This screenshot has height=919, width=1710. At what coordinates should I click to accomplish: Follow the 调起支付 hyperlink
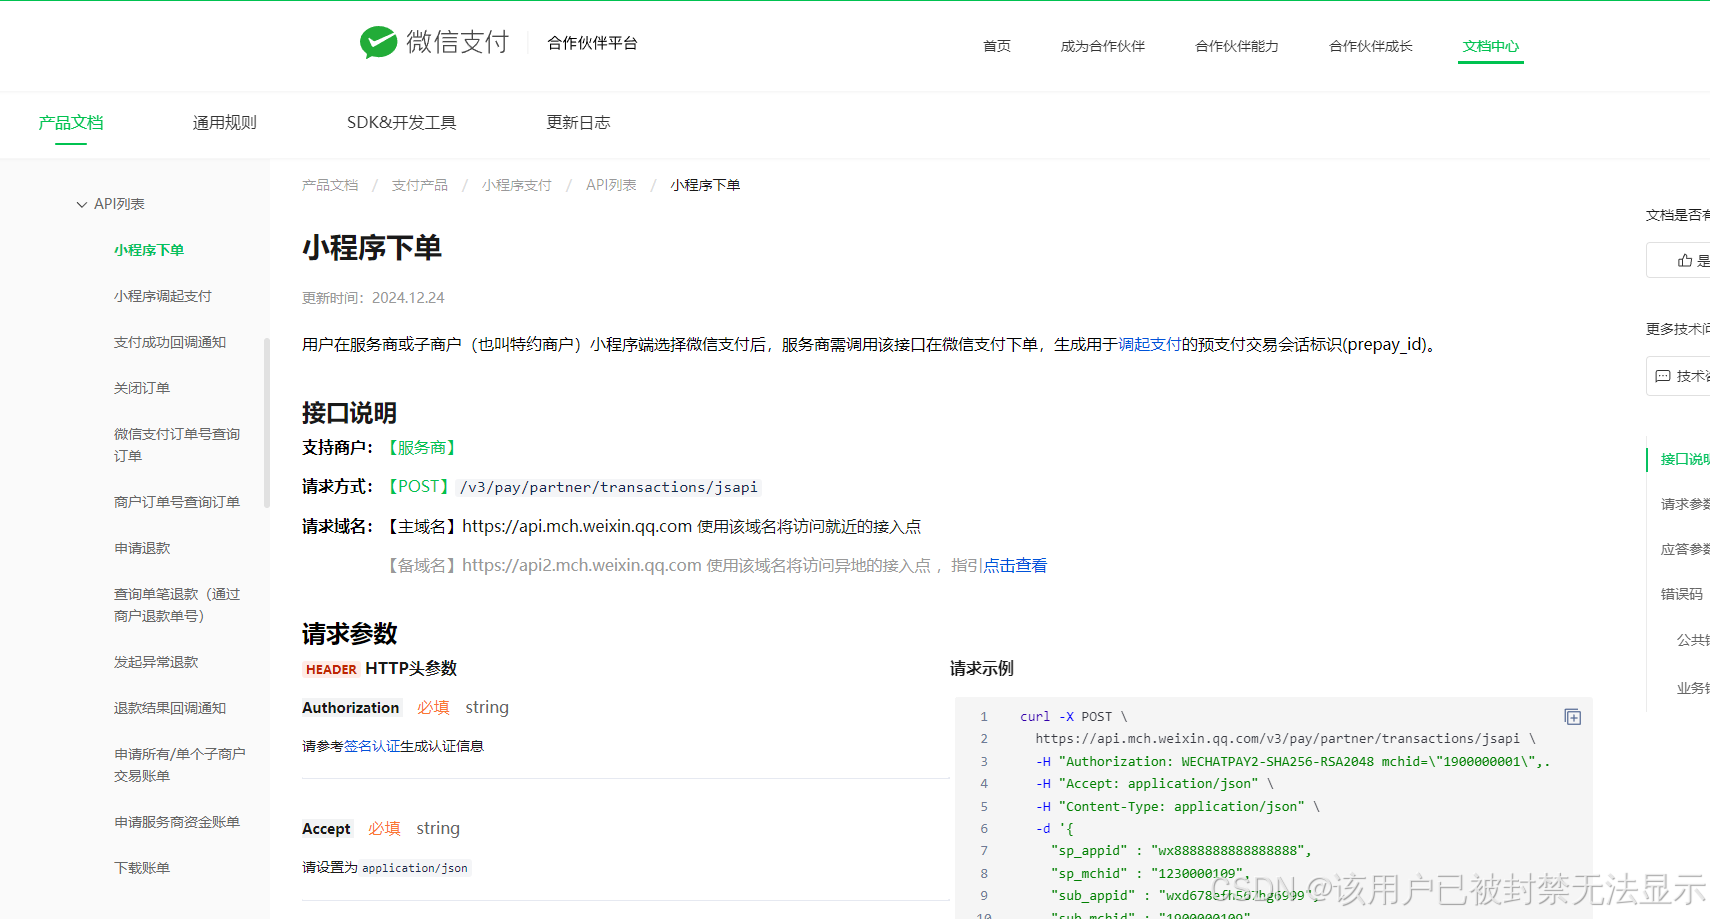pos(1149,344)
